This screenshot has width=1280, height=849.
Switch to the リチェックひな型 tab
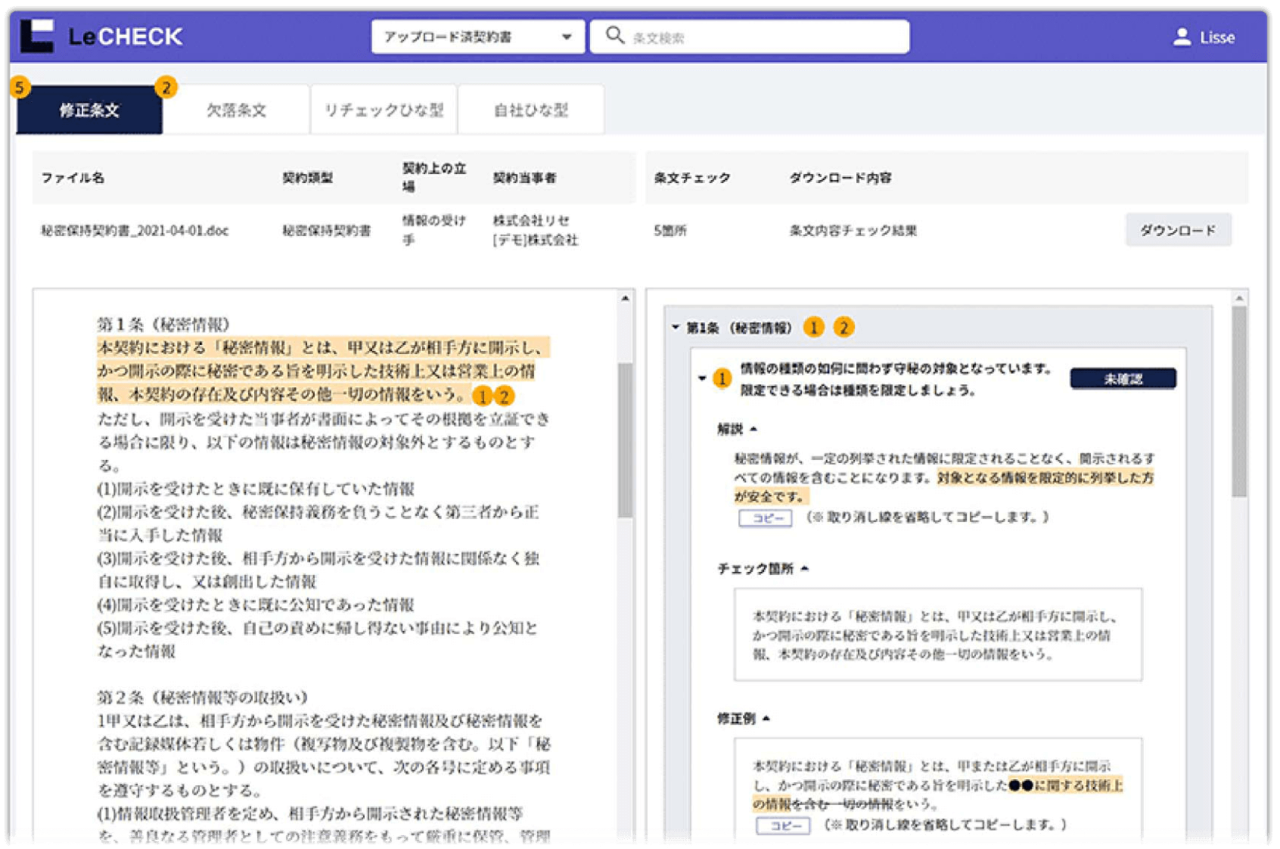384,110
